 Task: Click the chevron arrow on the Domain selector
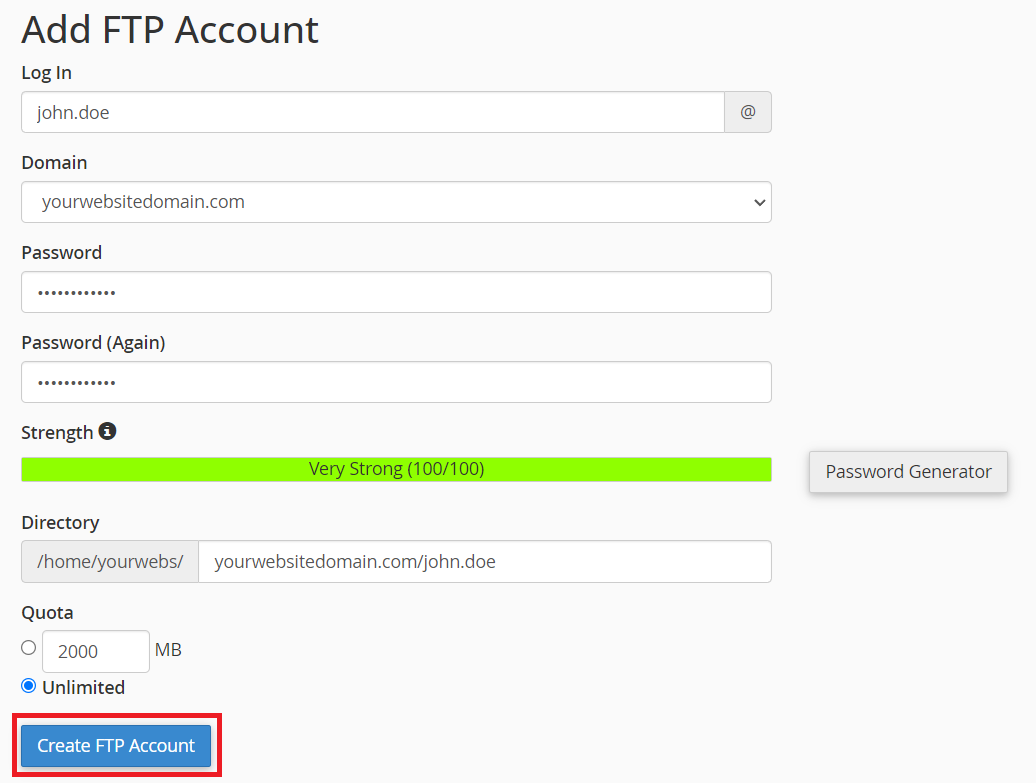coord(758,202)
